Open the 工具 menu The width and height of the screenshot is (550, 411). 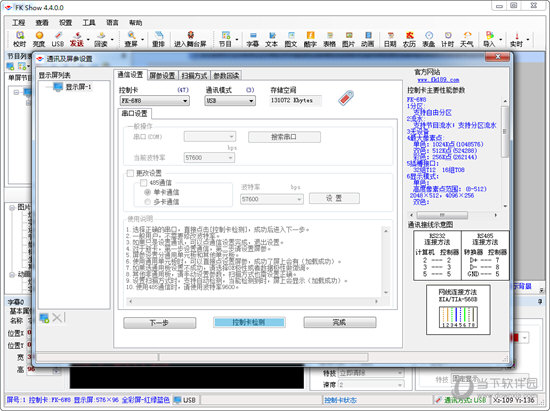(89, 22)
